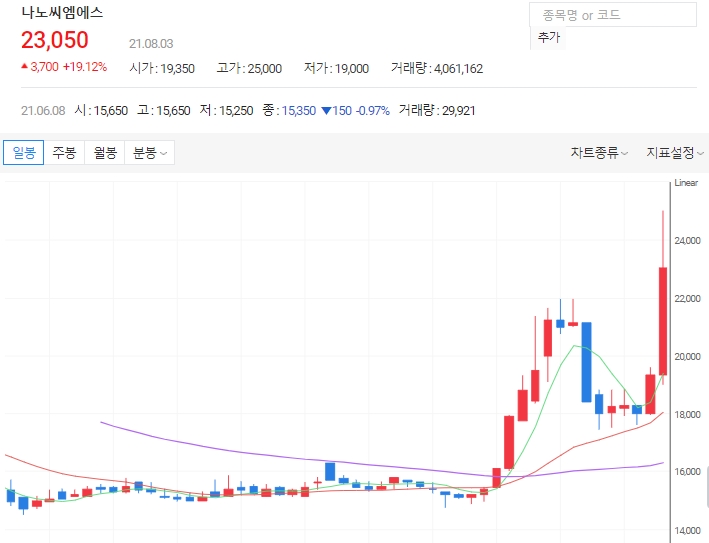Screen dimensions: 709x543
Task: Click the Linear scale label
Action: (686, 183)
